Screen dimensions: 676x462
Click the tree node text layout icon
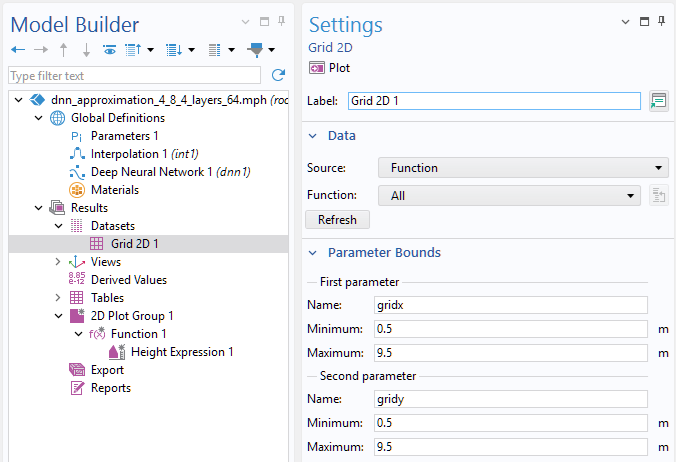[x=215, y=50]
